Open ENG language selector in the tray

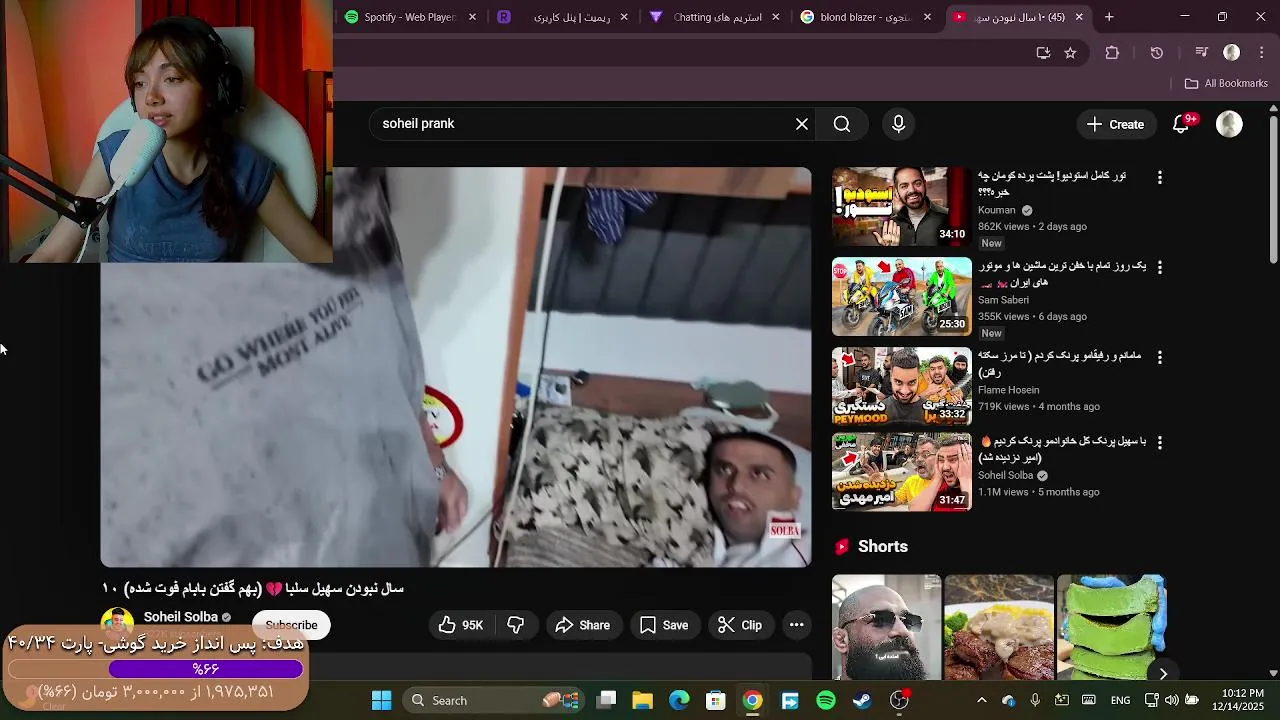1120,701
